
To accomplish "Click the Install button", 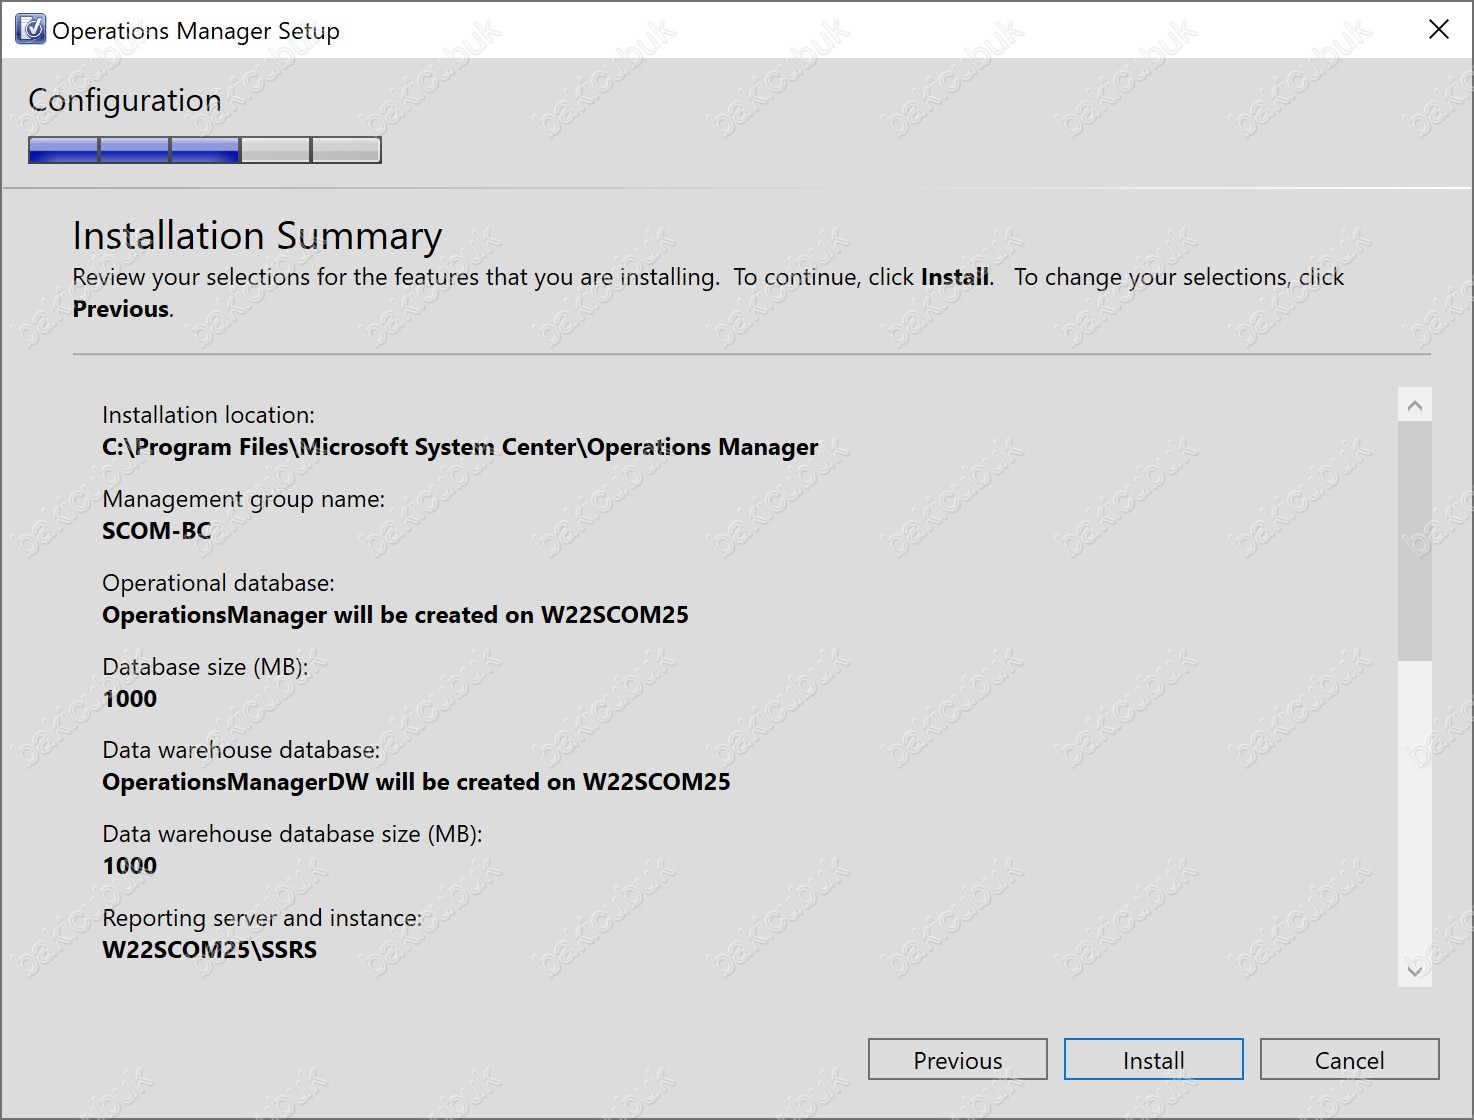I will point(1154,1060).
